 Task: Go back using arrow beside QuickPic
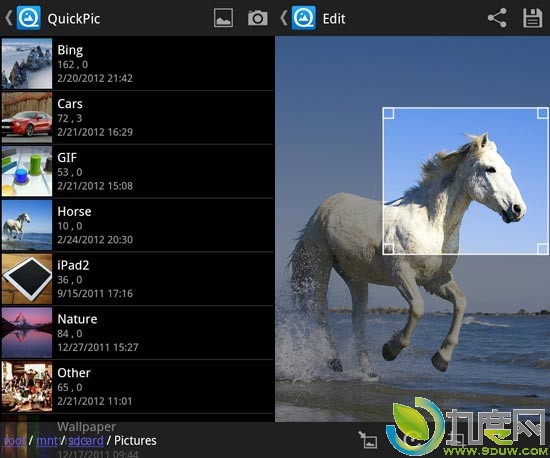(9, 18)
